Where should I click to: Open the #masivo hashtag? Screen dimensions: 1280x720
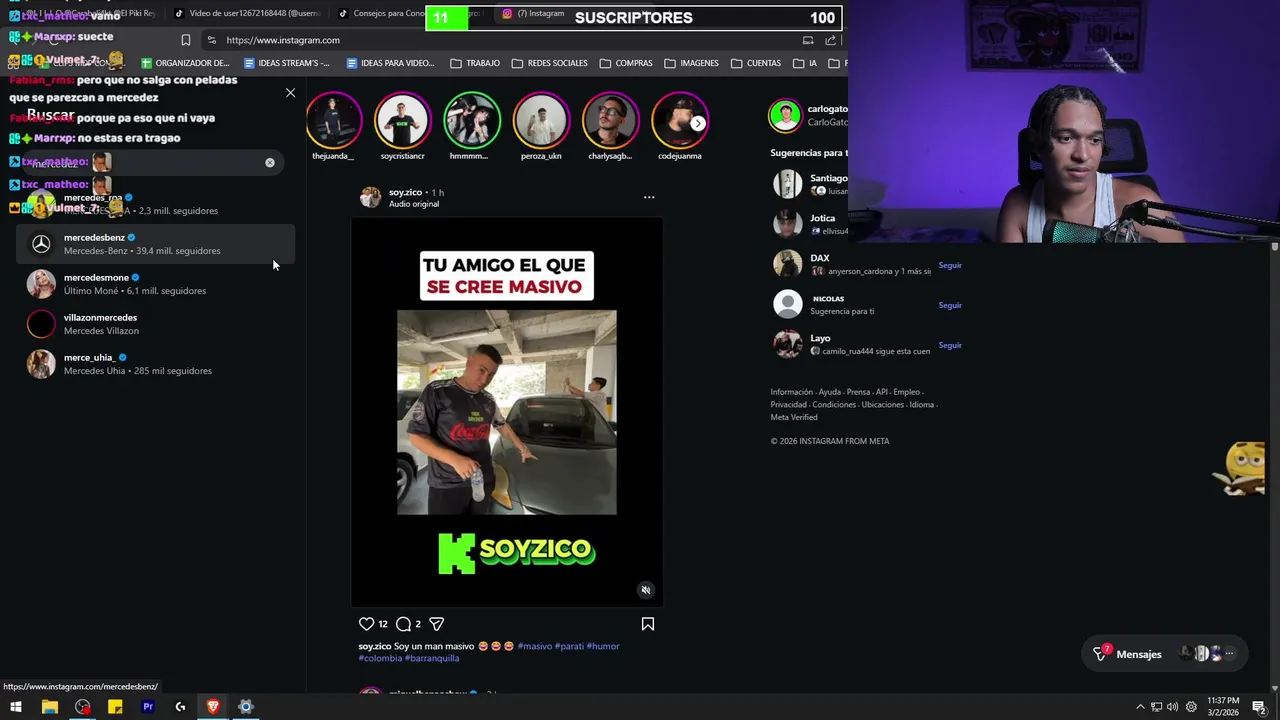pos(534,646)
